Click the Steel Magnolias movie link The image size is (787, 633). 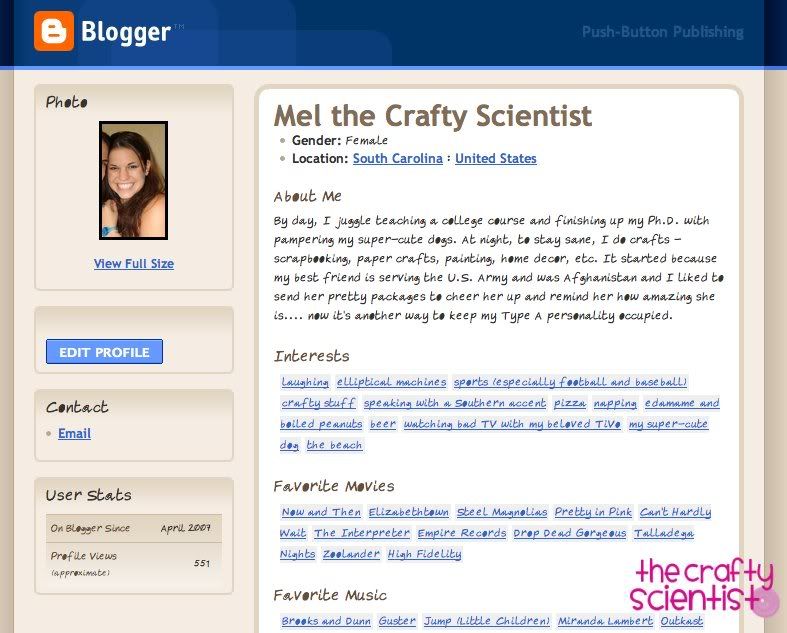(502, 512)
